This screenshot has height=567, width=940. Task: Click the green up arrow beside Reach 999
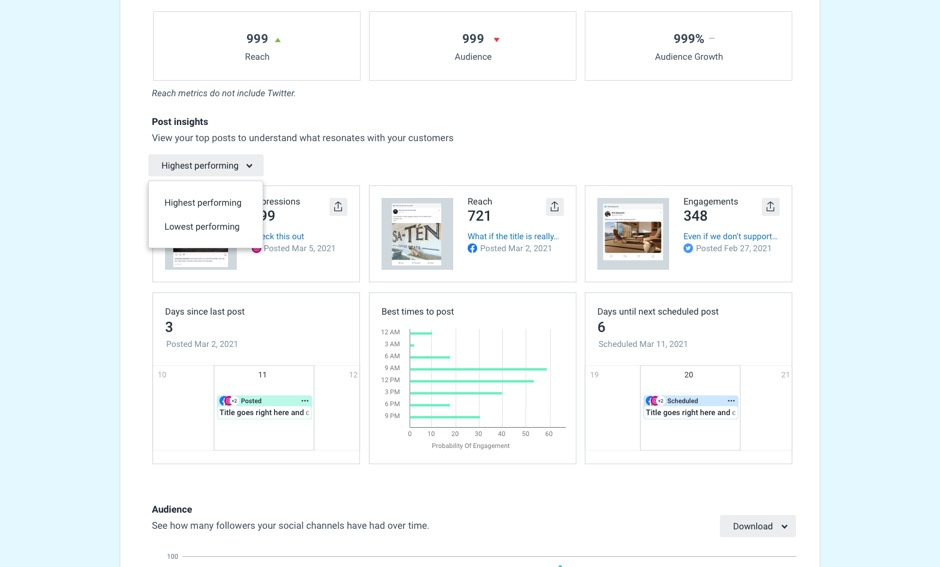pos(278,40)
